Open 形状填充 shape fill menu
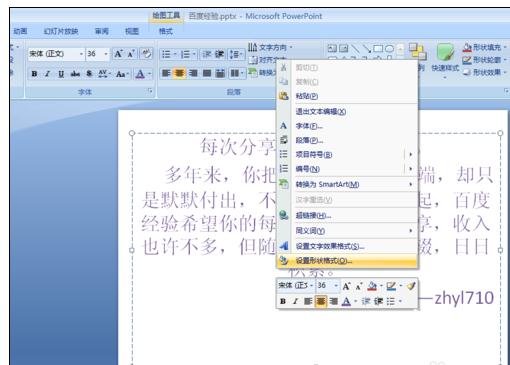Image resolution: width=510 pixels, height=365 pixels. tap(484, 47)
